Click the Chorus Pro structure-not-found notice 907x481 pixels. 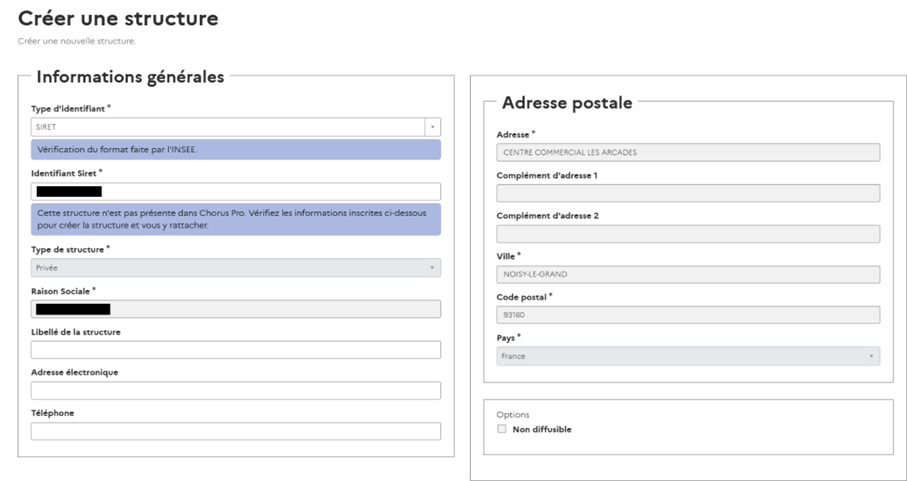click(x=235, y=219)
